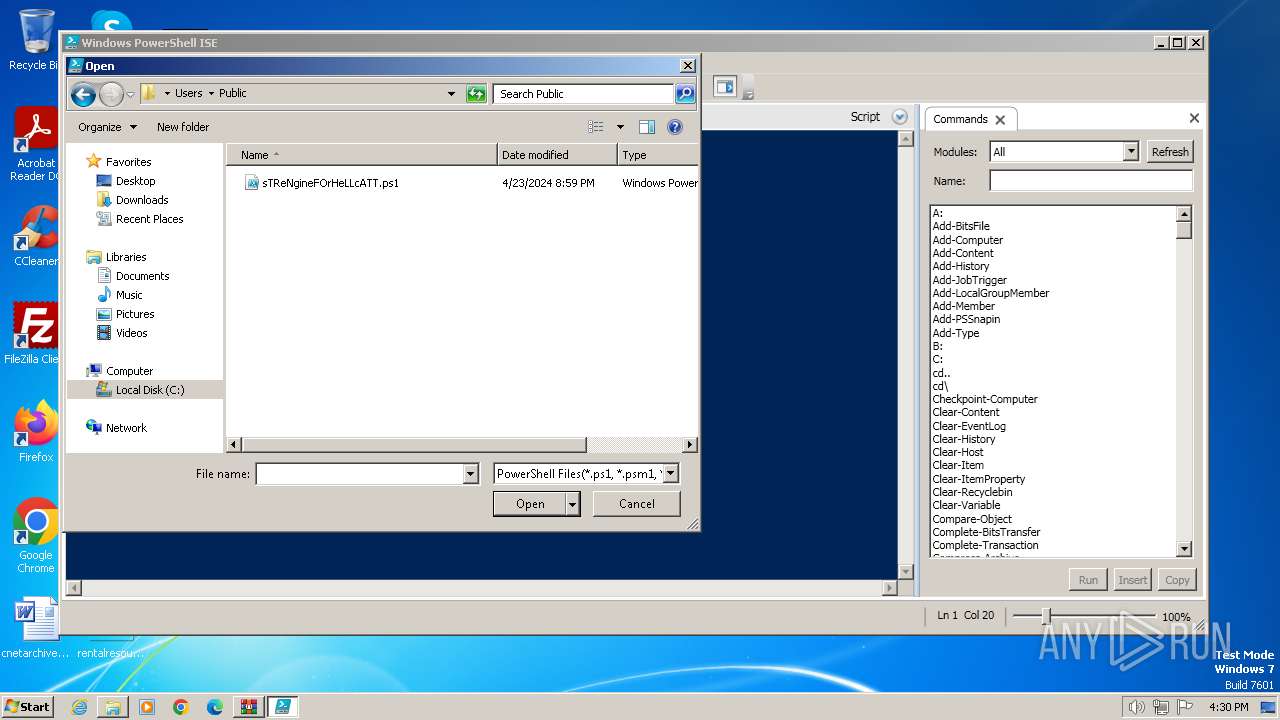Image resolution: width=1280 pixels, height=720 pixels.
Task: Sort by Type column header
Action: click(657, 155)
